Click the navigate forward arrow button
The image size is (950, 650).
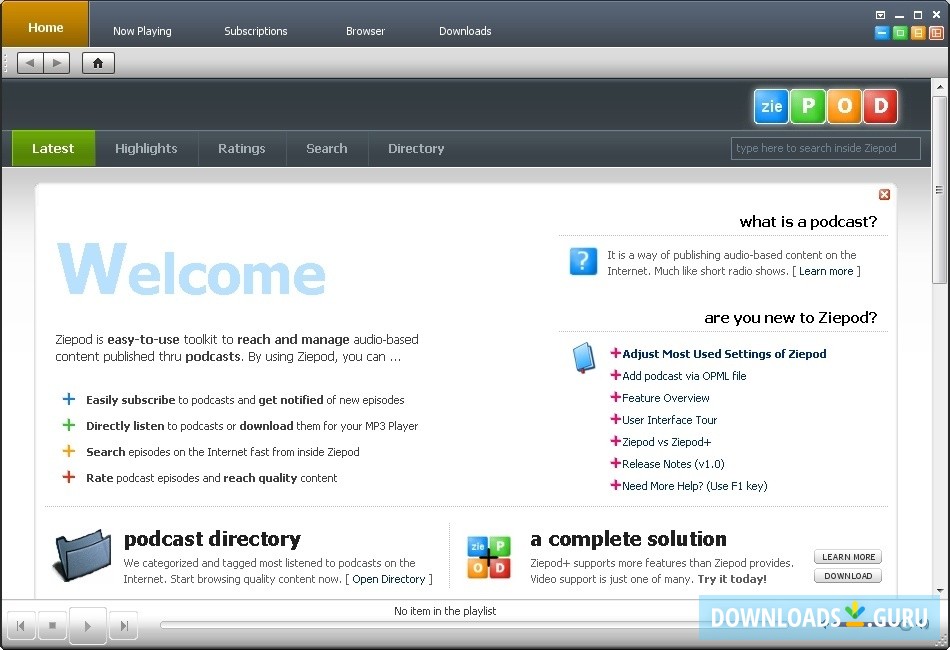click(x=56, y=62)
